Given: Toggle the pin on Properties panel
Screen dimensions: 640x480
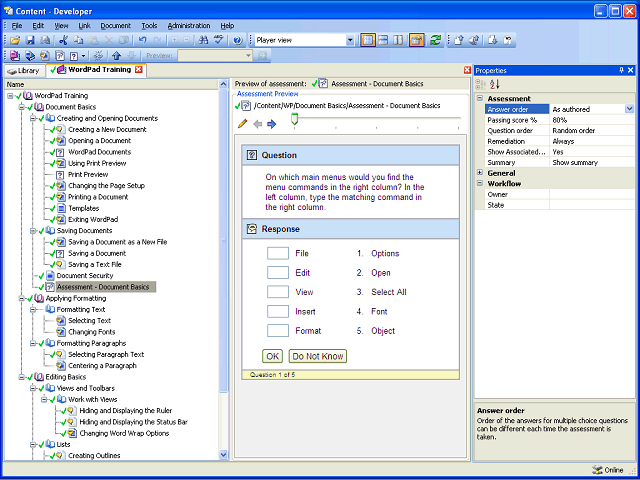Looking at the screenshot, I should pyautogui.click(x=622, y=70).
